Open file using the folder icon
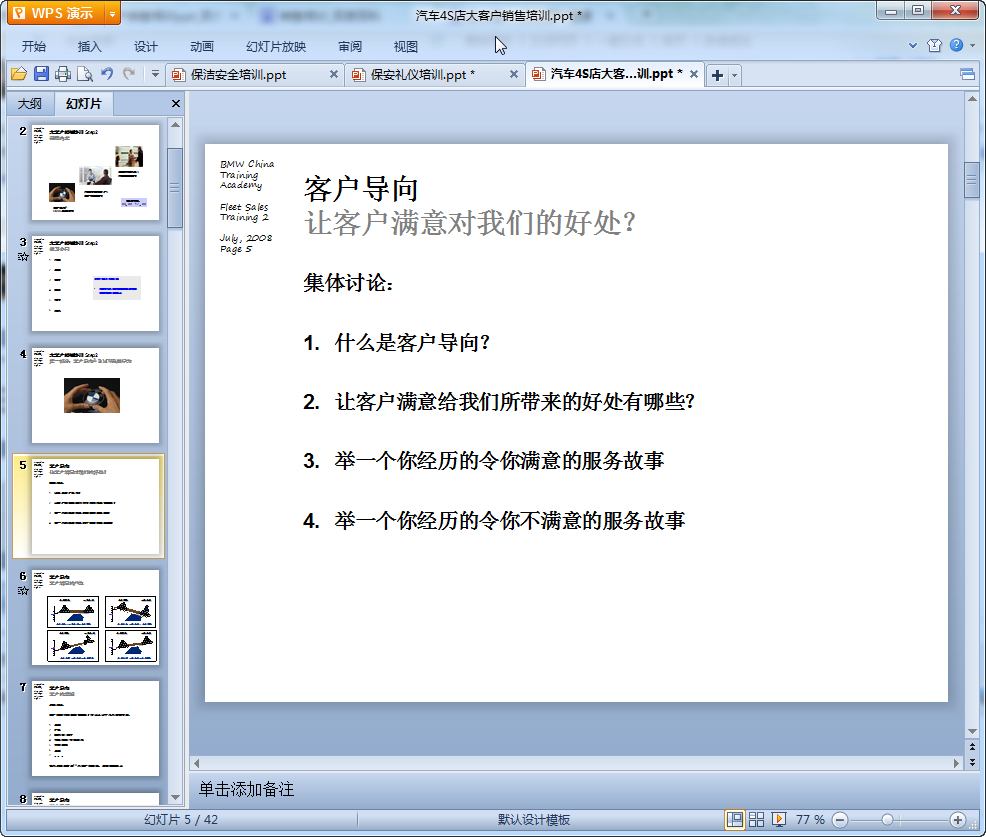Image resolution: width=986 pixels, height=837 pixels. click(x=19, y=74)
